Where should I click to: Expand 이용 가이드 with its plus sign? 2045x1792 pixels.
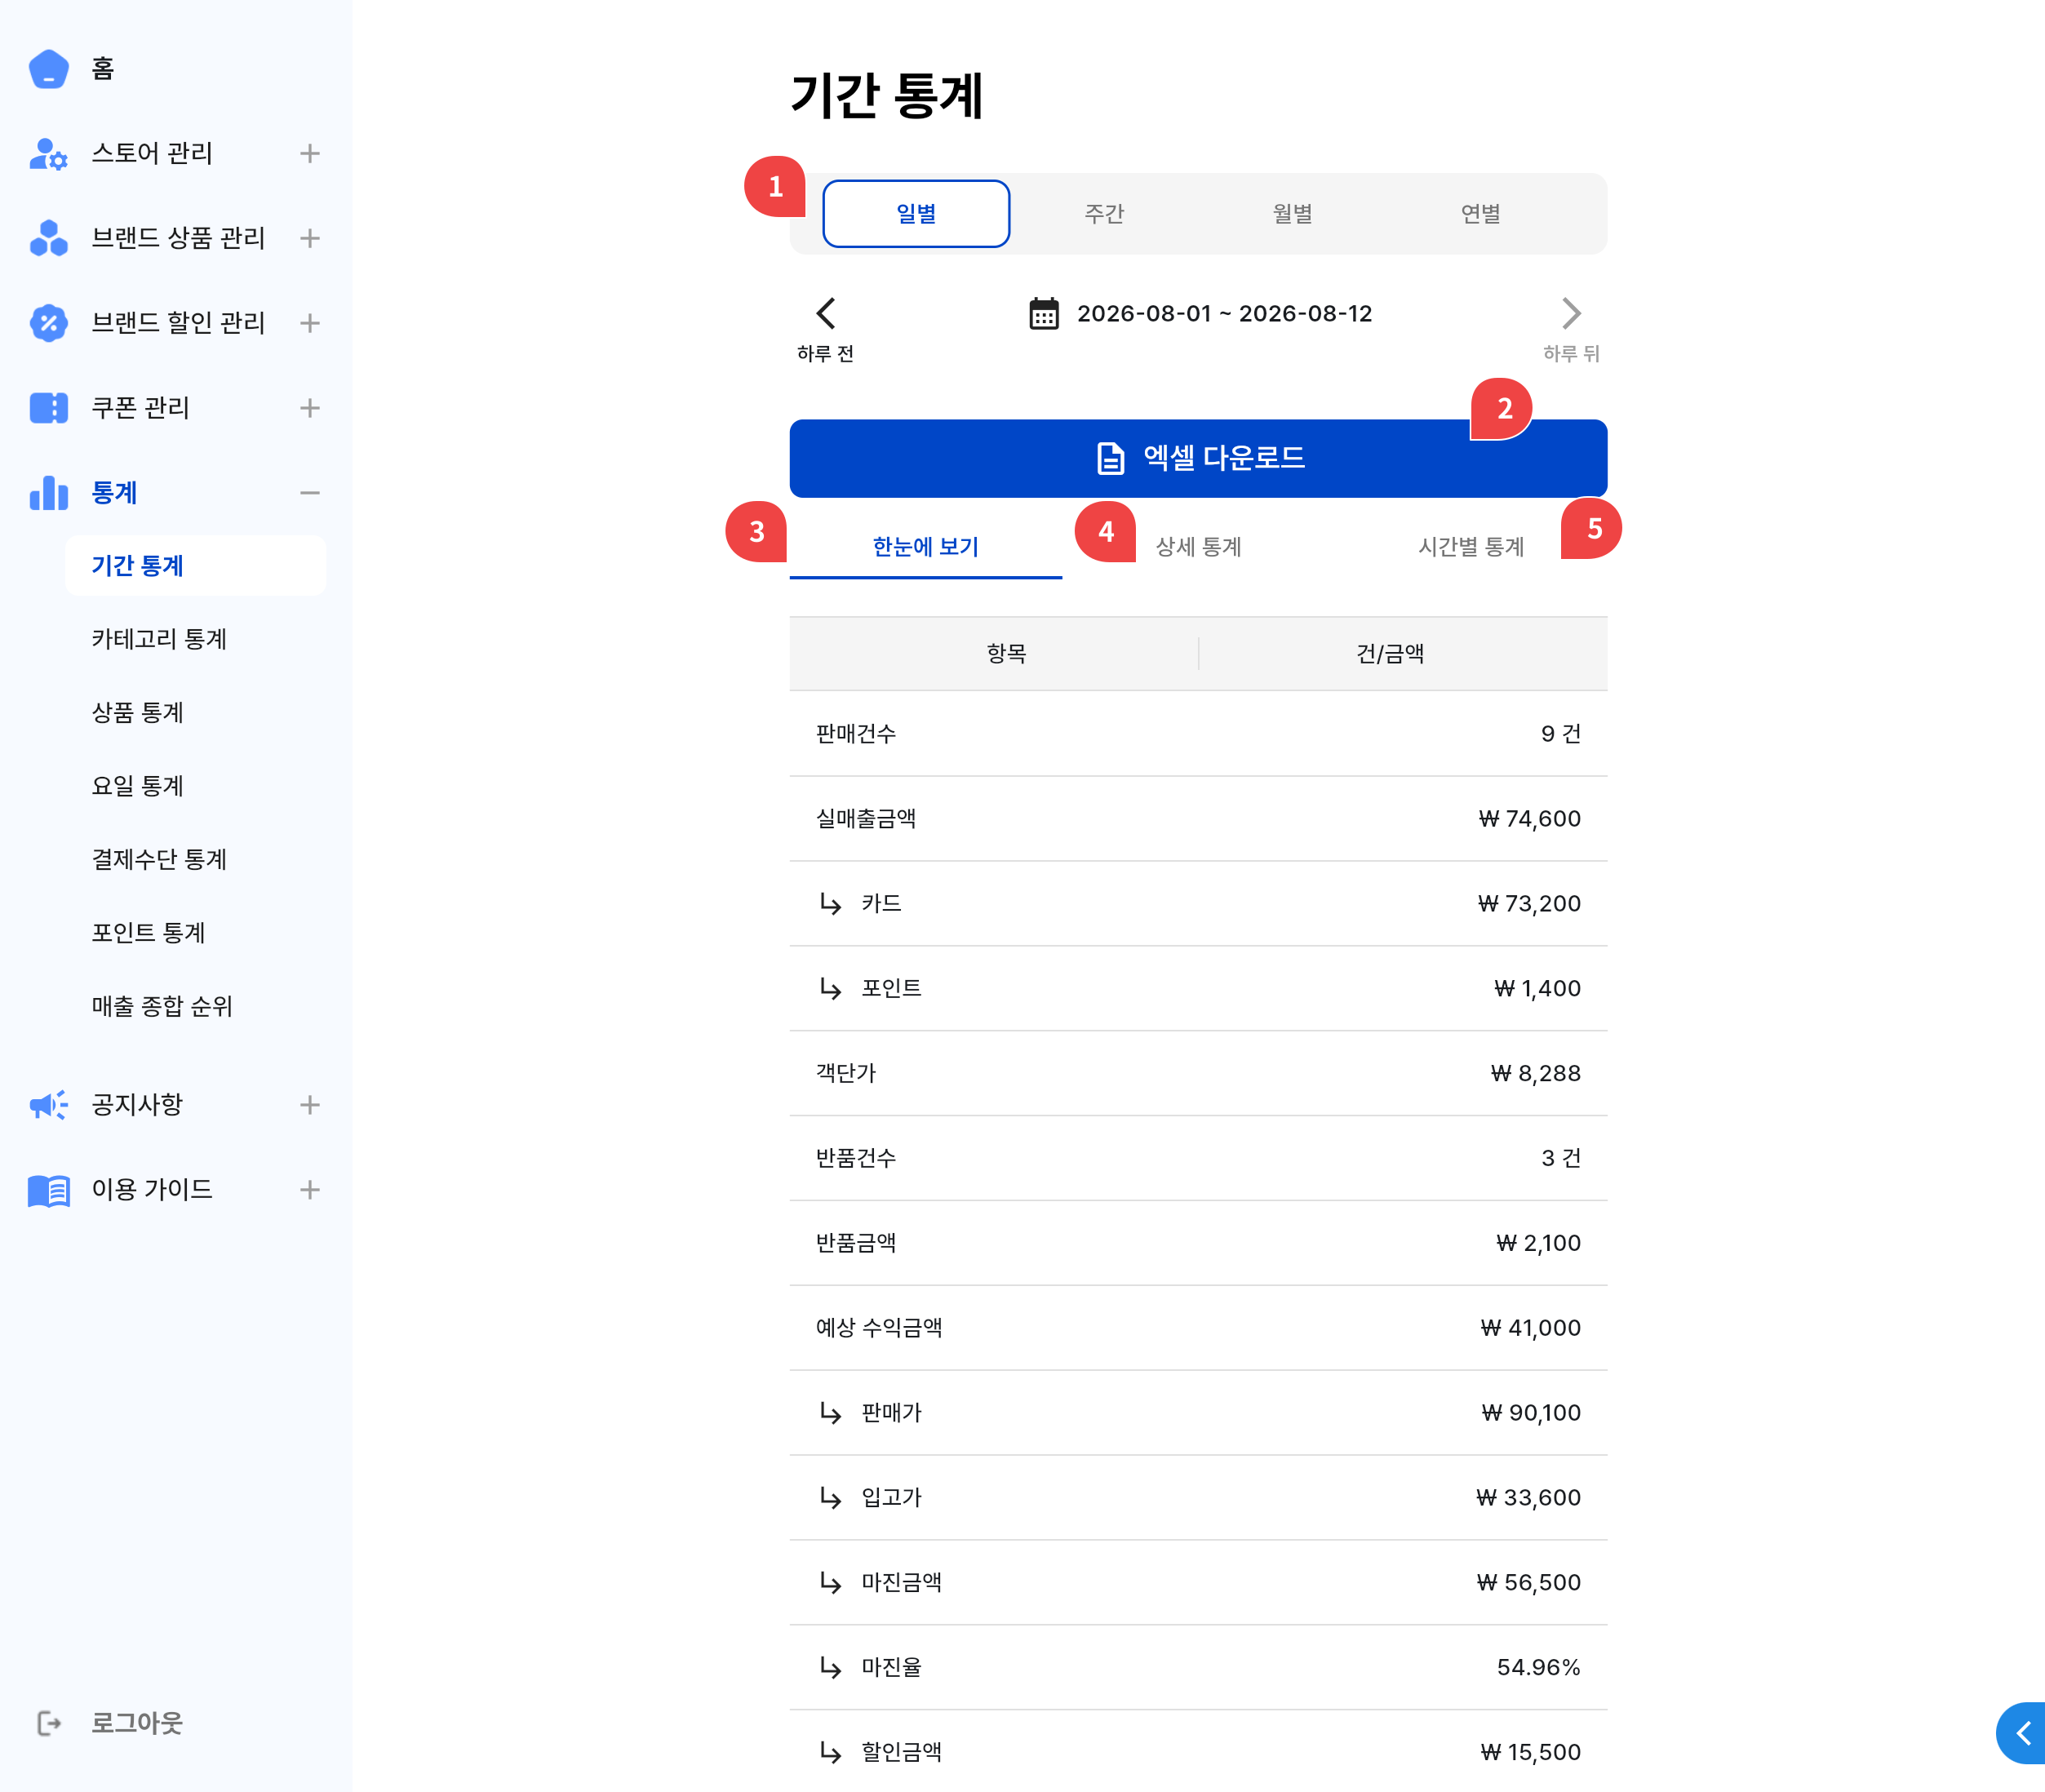coord(310,1190)
